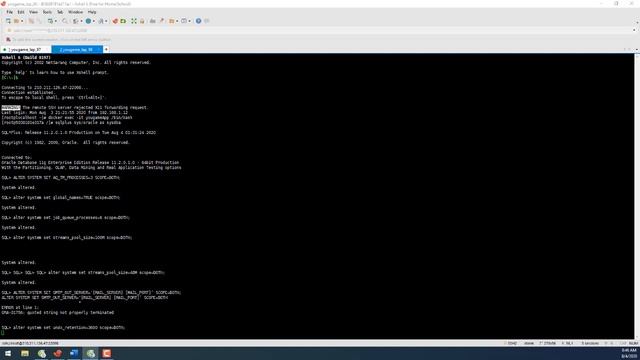Screen dimensions: 640x360
Task: Close the yougame_bp_98 tab
Action: point(100,50)
